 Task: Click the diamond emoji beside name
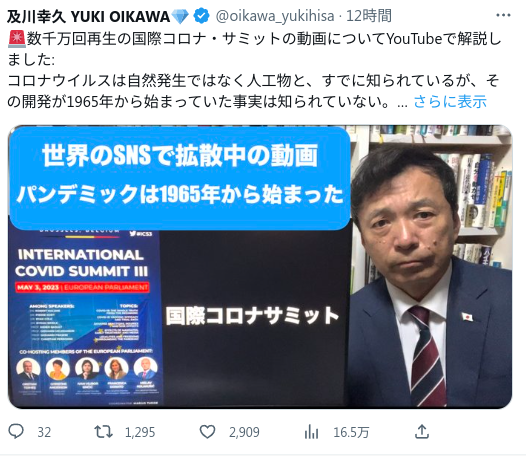[x=180, y=16]
